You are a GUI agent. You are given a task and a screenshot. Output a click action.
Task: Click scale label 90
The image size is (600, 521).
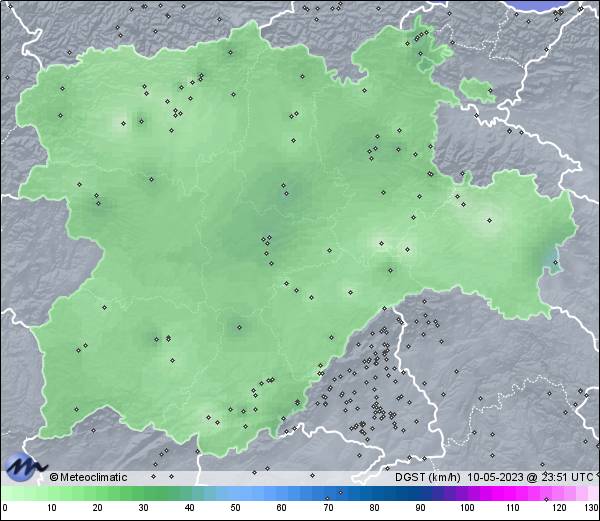coord(421,508)
